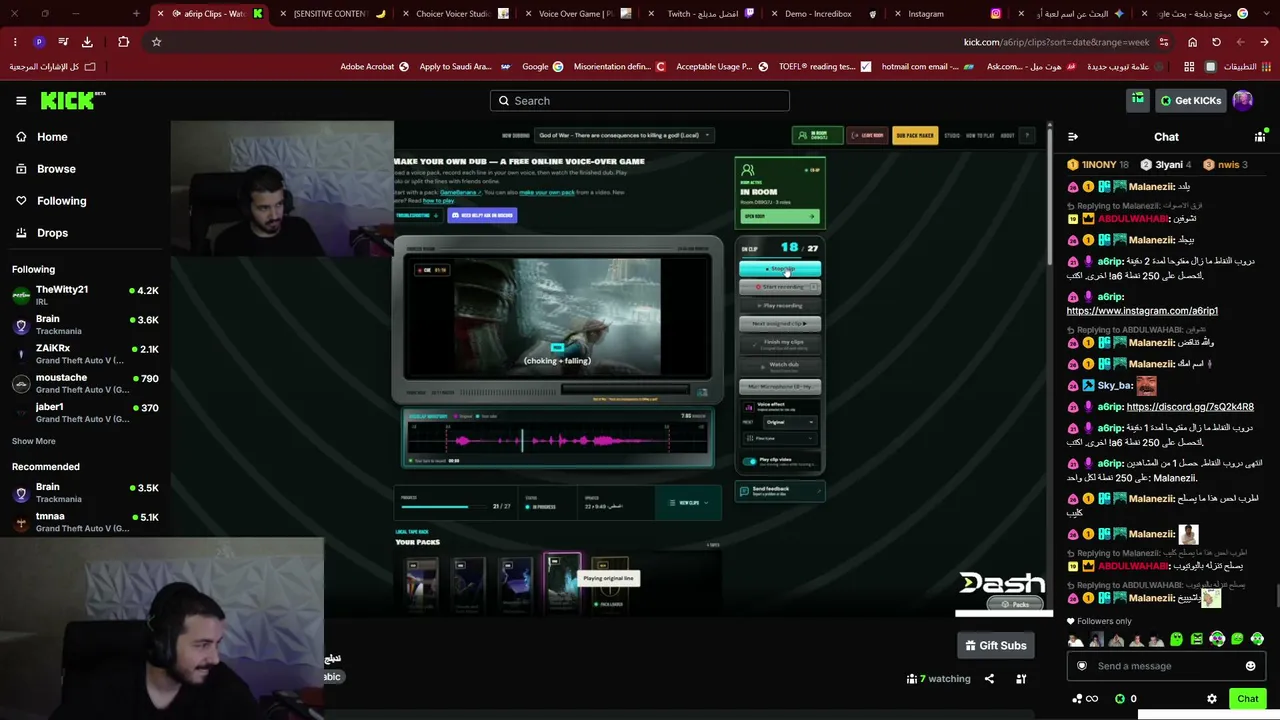Click the Gift Subs button

pos(996,646)
